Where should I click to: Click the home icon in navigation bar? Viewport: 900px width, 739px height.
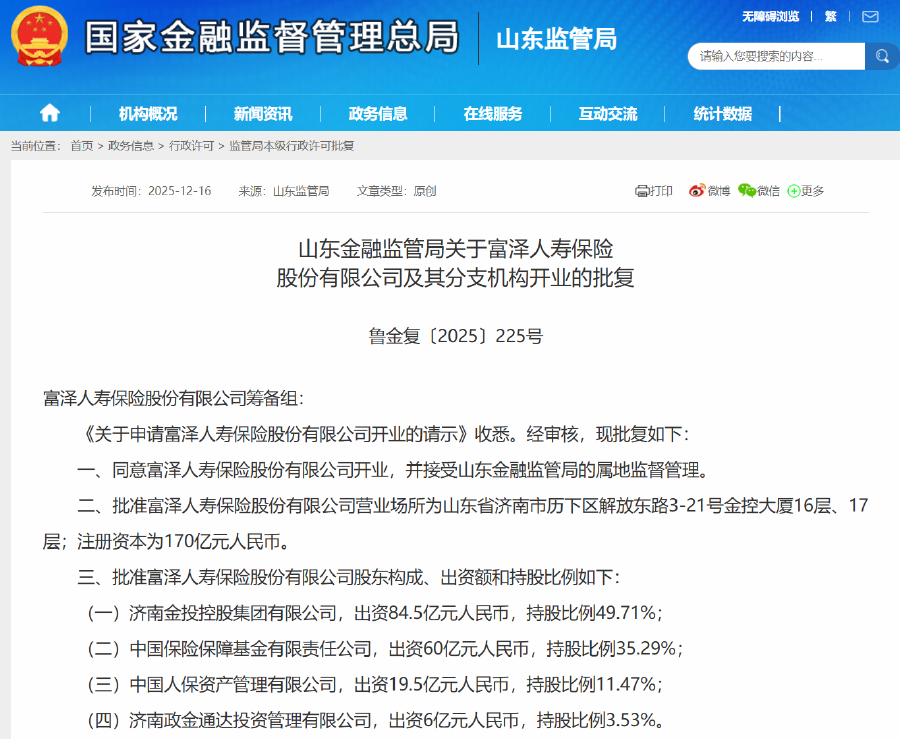(49, 113)
